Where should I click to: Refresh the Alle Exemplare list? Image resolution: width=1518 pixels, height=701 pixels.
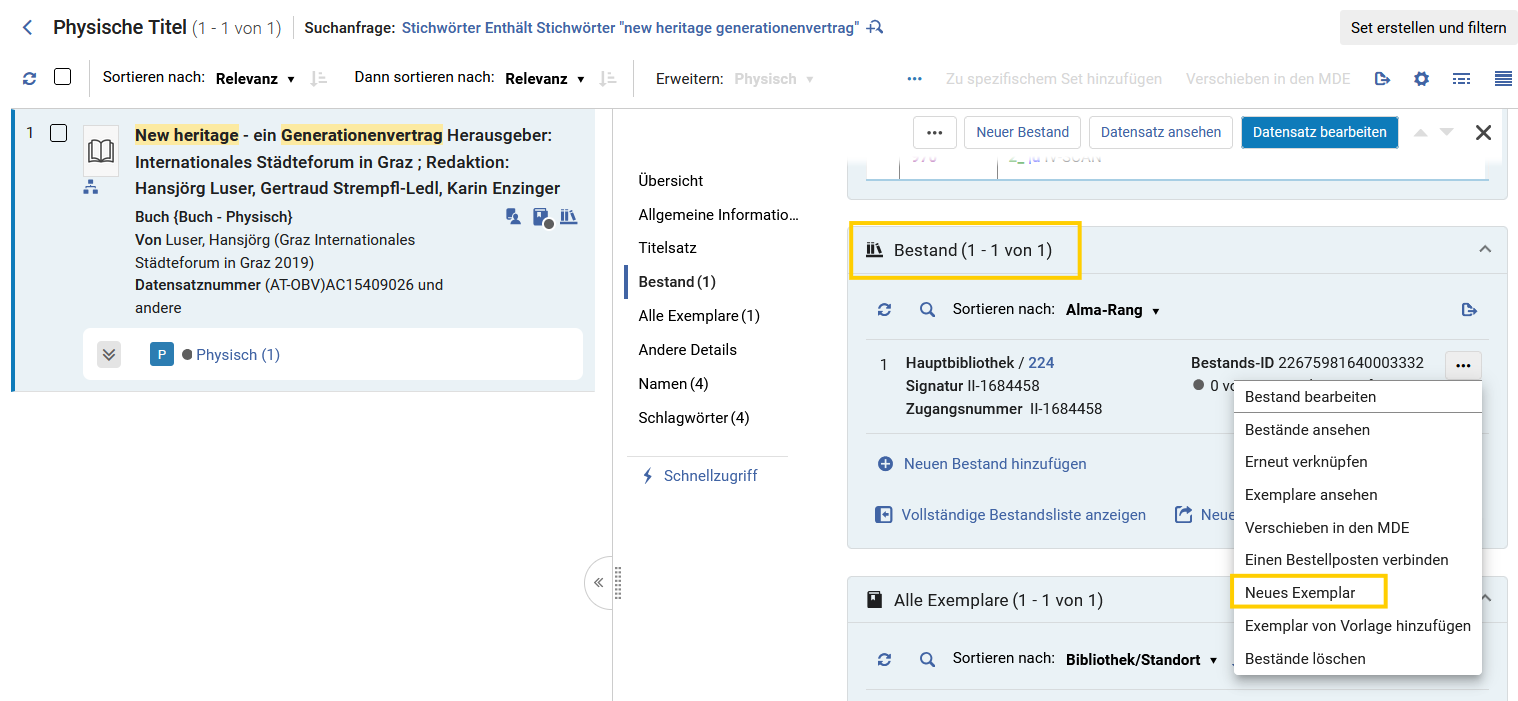[x=884, y=659]
